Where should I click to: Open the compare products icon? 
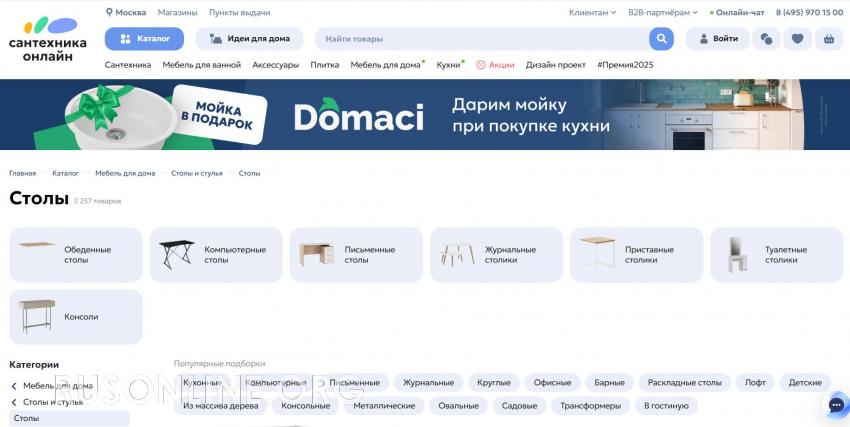click(767, 39)
